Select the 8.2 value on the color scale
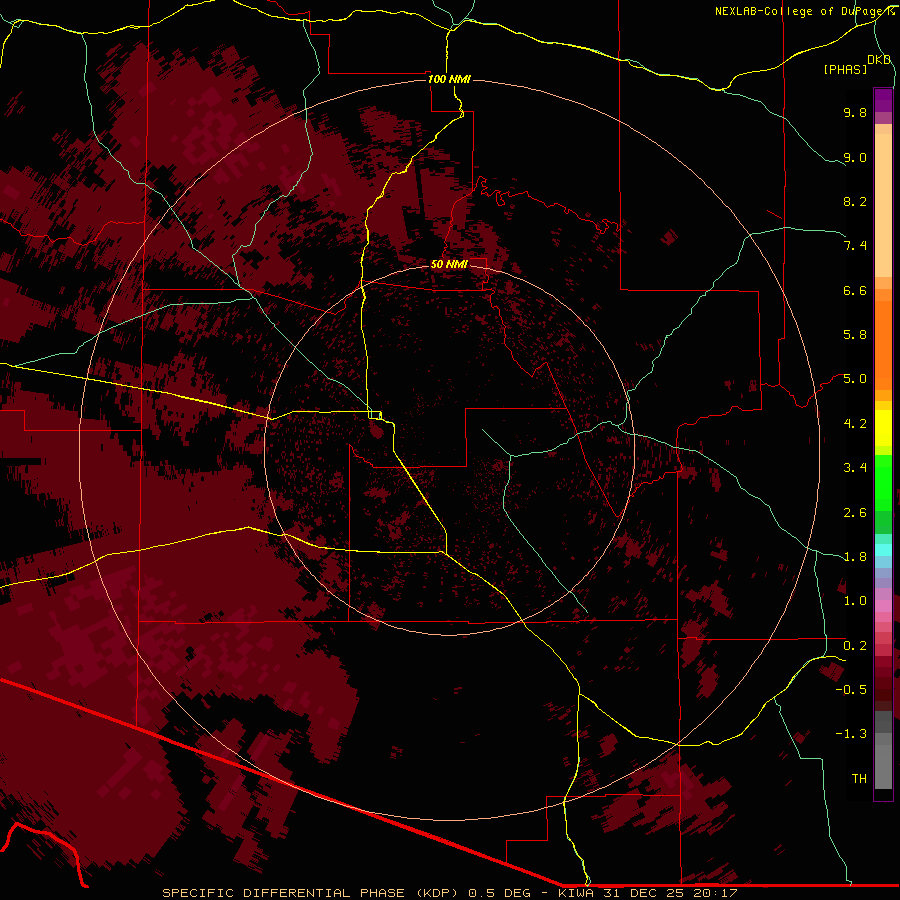Screen dimensions: 900x900 click(x=855, y=201)
